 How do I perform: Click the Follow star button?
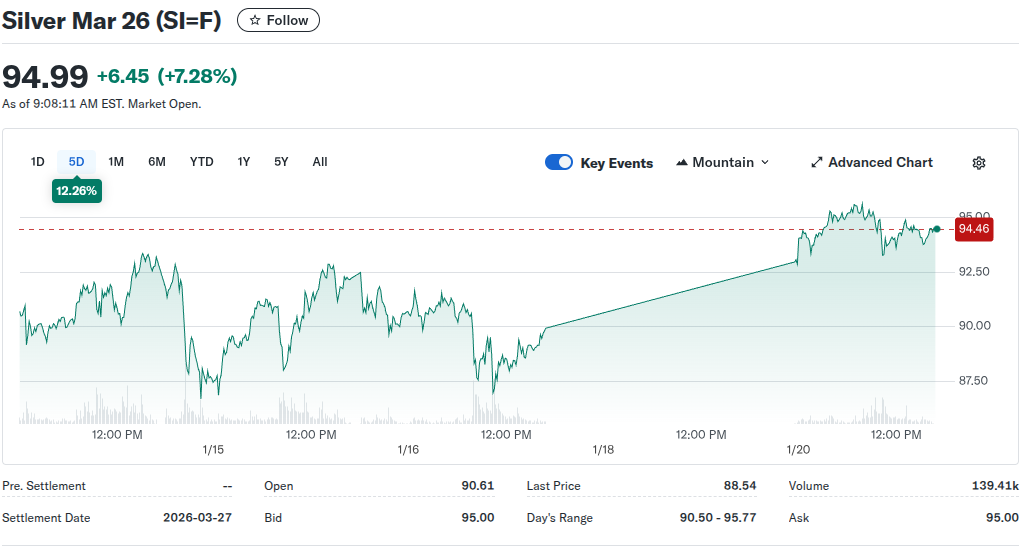point(278,20)
